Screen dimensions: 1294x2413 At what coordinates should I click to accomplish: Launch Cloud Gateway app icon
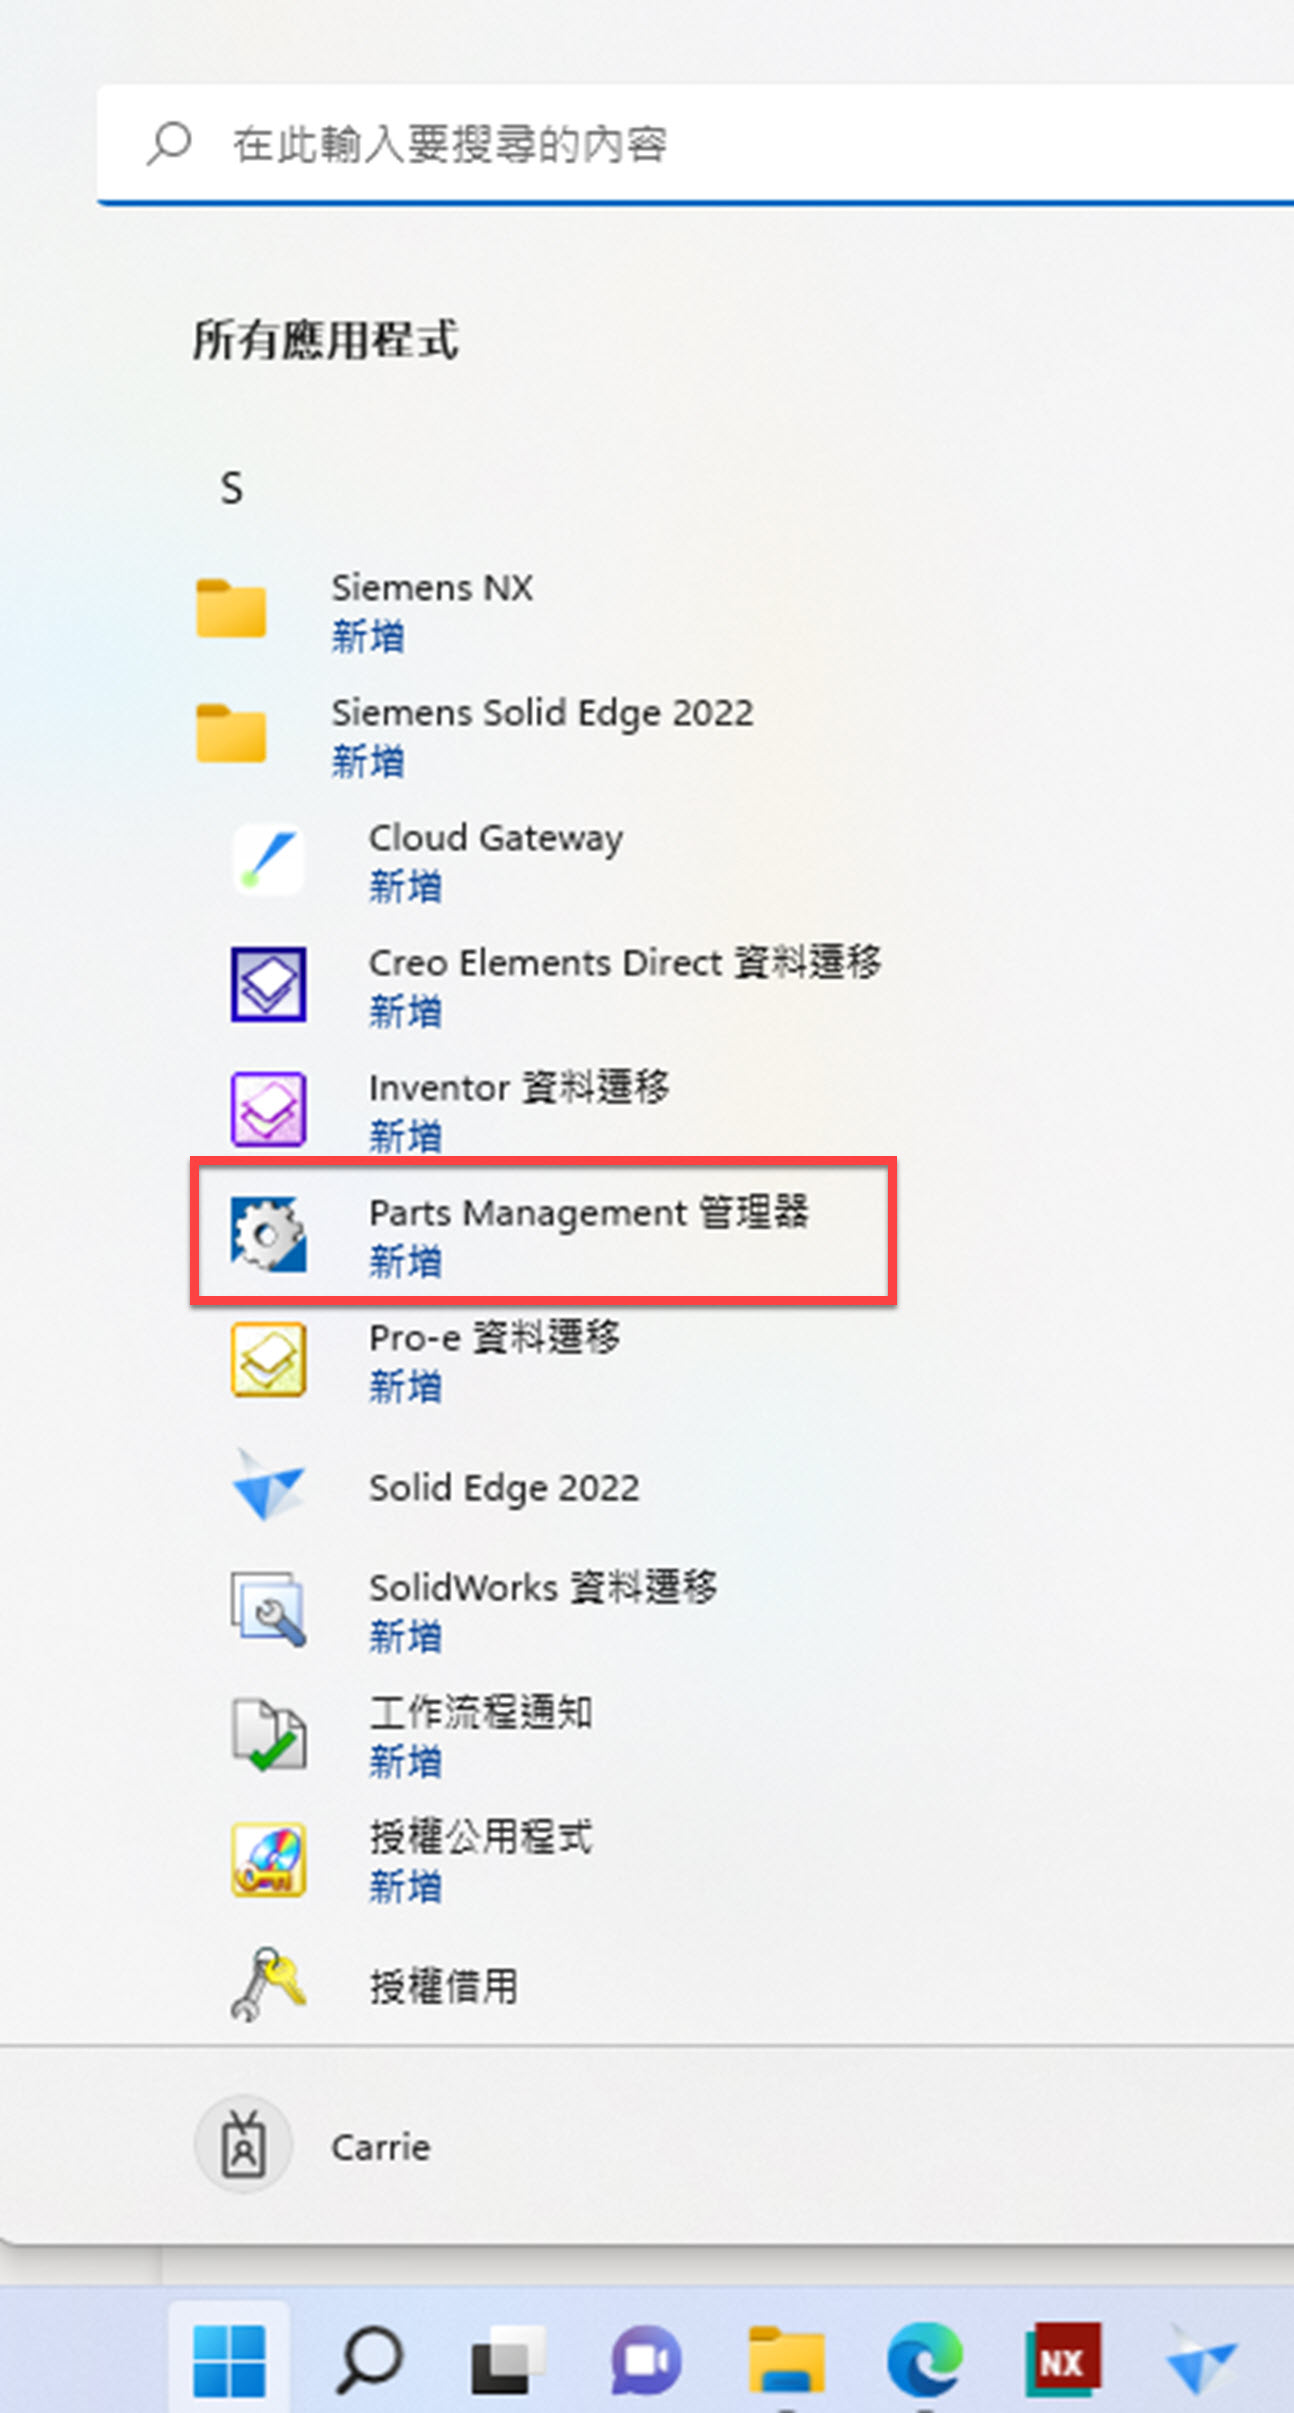pyautogui.click(x=268, y=859)
